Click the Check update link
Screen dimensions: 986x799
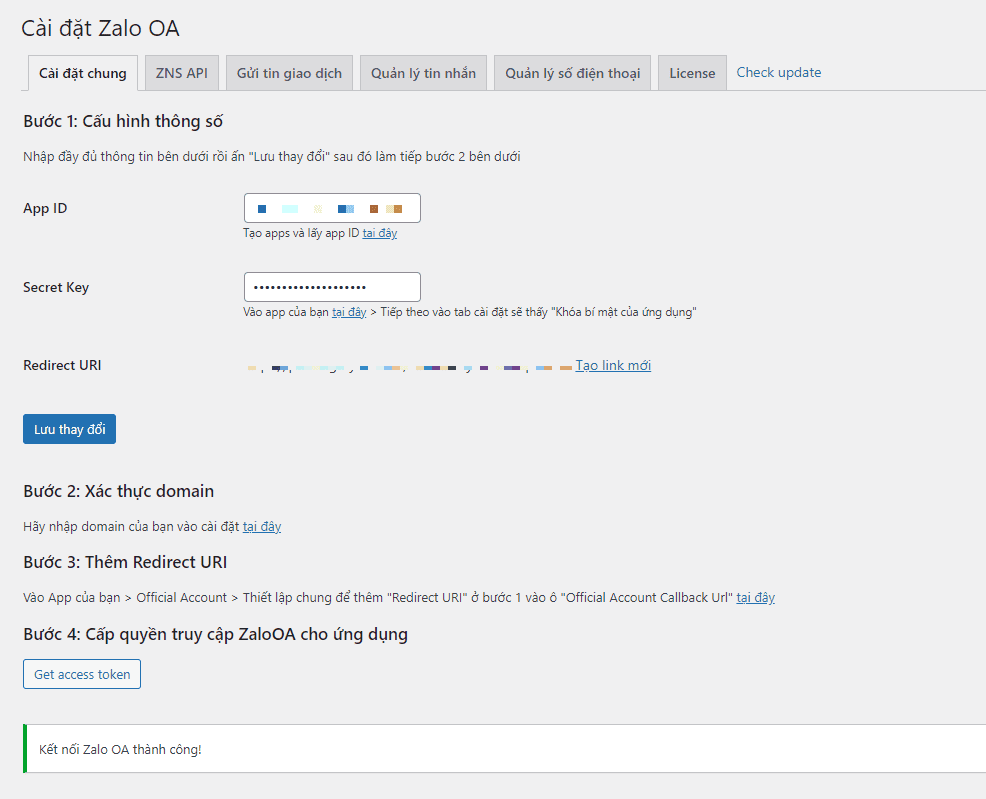pos(779,72)
